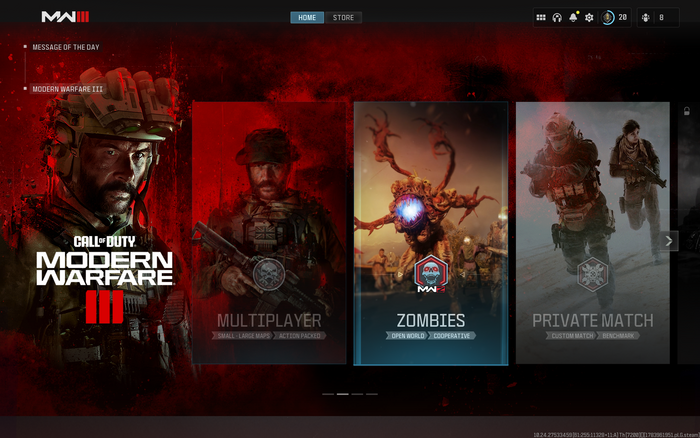Go to fourth carousel page indicator
Image resolution: width=700 pixels, height=438 pixels.
pyautogui.click(x=372, y=394)
